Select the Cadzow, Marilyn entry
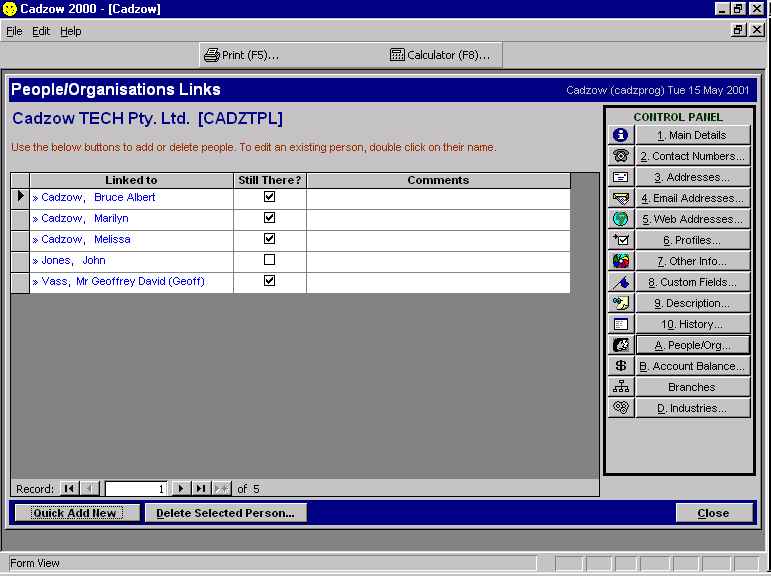This screenshot has width=771, height=576. (x=131, y=218)
